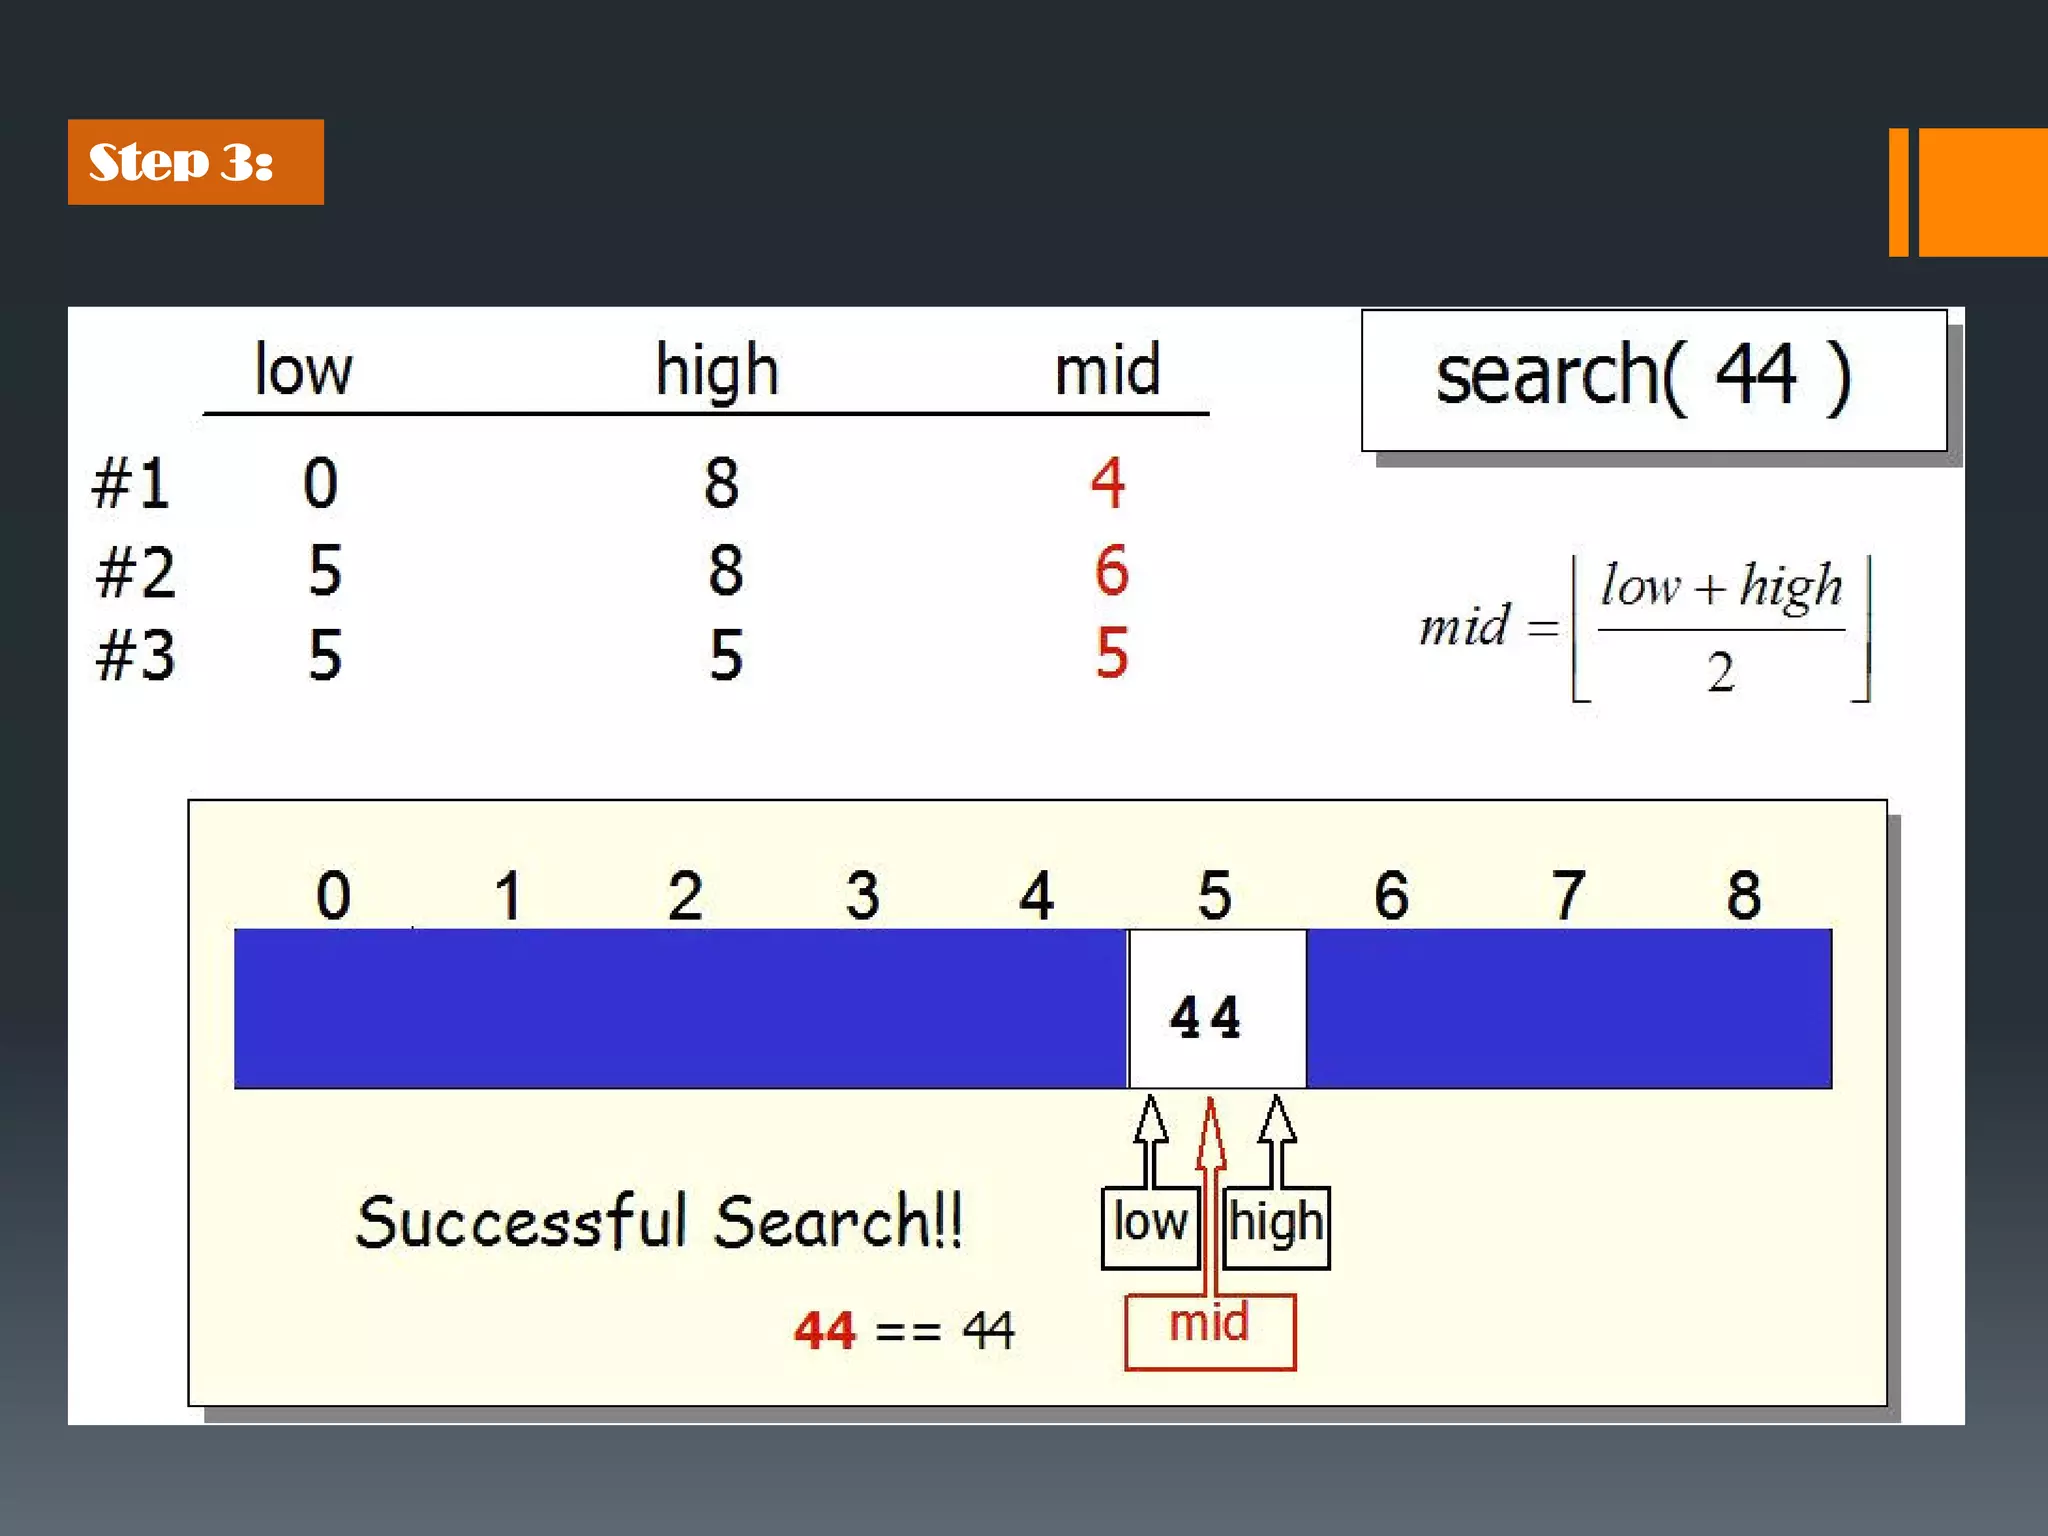Click the #3 row label
Screen dimensions: 2048x1536
(135, 656)
